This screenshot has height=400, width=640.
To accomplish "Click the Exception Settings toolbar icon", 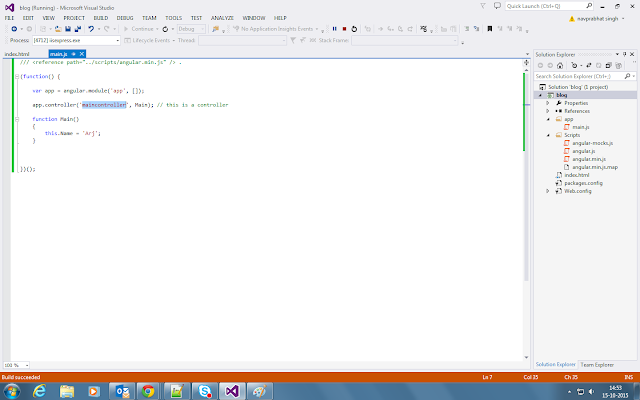I will [x=424, y=29].
